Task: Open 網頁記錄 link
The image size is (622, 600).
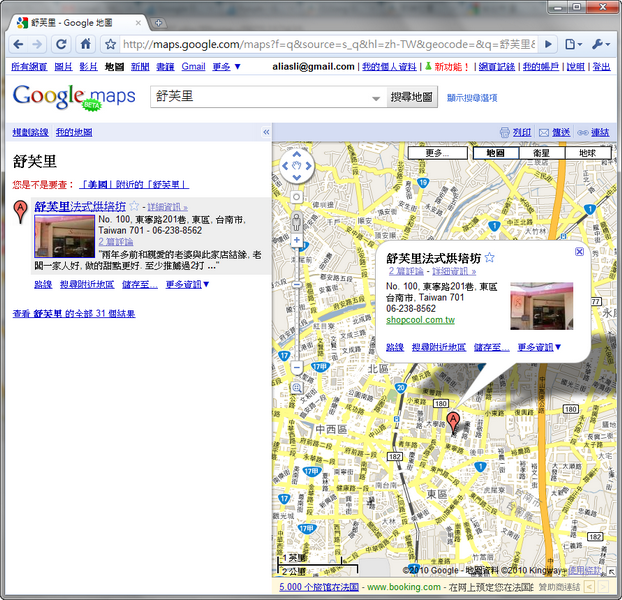Action: pyautogui.click(x=497, y=67)
